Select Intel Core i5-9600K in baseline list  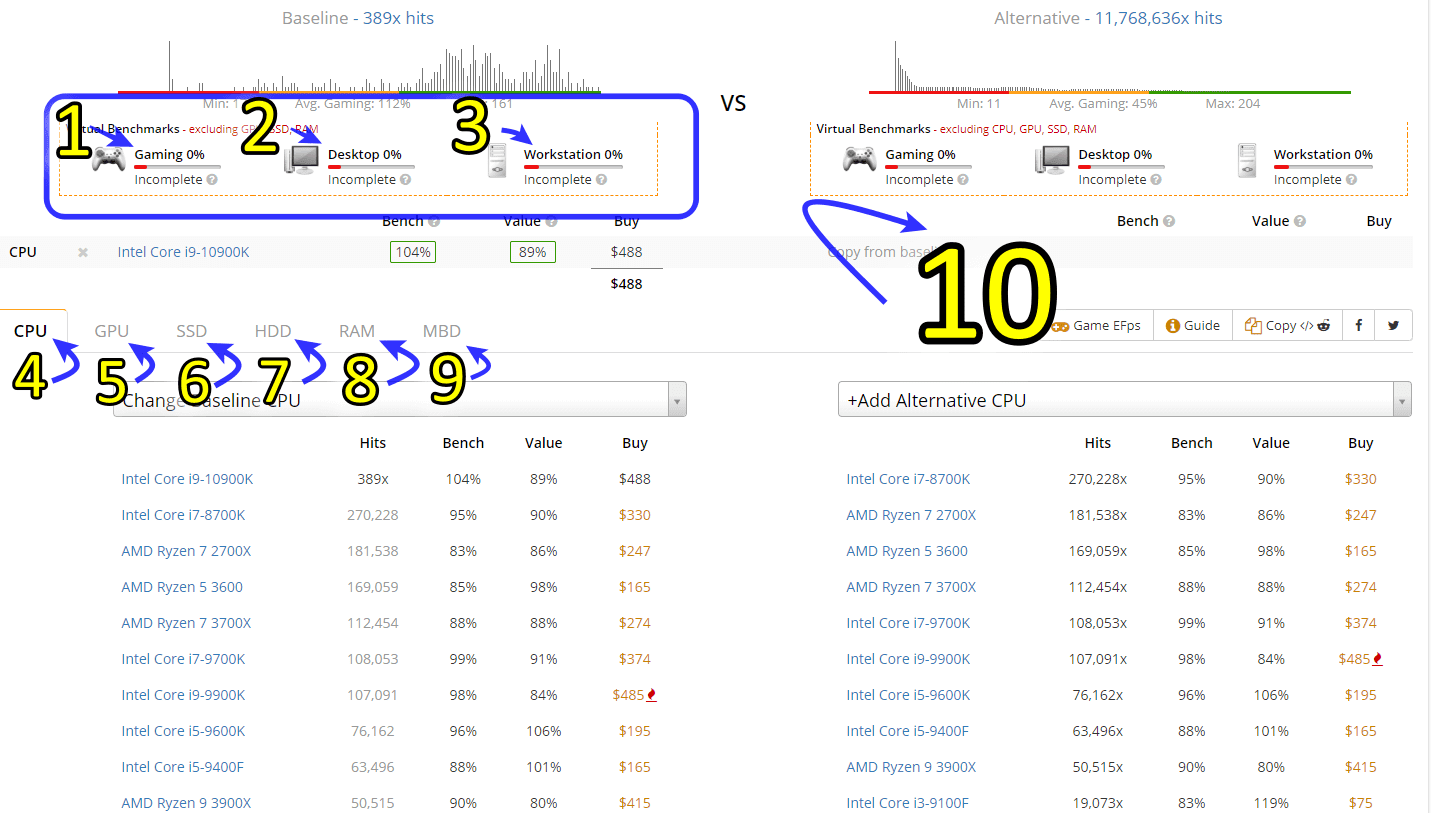pyautogui.click(x=183, y=731)
